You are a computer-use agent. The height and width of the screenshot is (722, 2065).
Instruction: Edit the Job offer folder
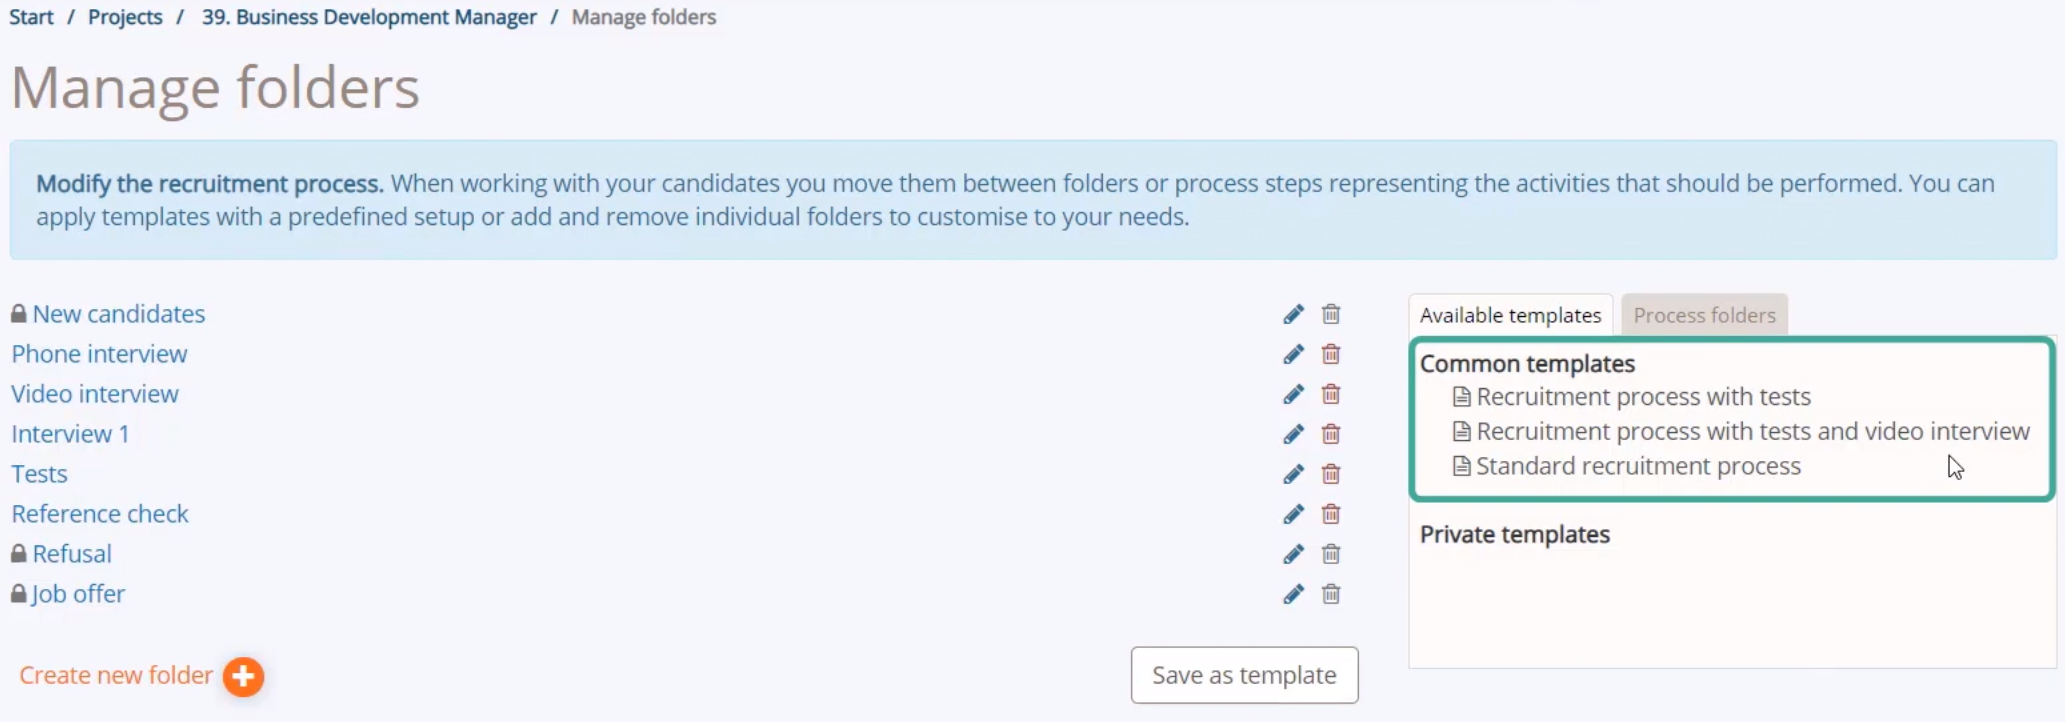pos(1293,594)
